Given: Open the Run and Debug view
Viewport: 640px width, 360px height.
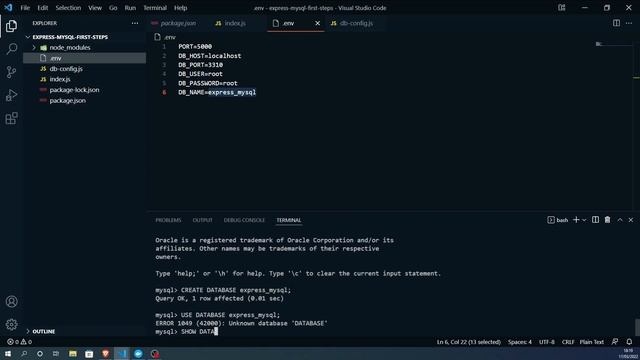Looking at the screenshot, I should coord(11,95).
